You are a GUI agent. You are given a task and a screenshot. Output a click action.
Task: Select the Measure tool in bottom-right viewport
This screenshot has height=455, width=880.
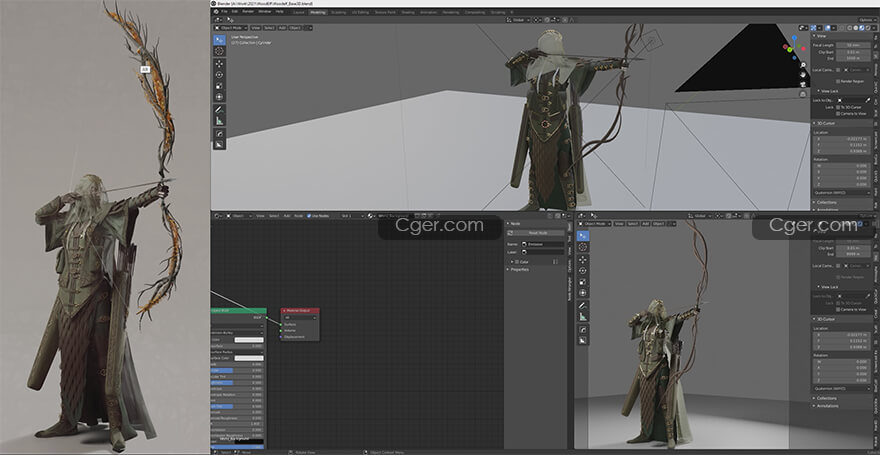coord(583,316)
